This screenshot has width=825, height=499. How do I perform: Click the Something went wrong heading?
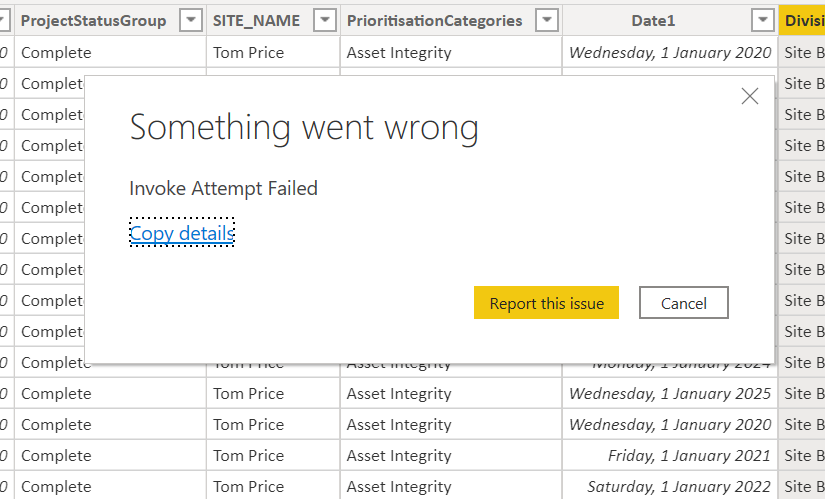click(x=304, y=127)
